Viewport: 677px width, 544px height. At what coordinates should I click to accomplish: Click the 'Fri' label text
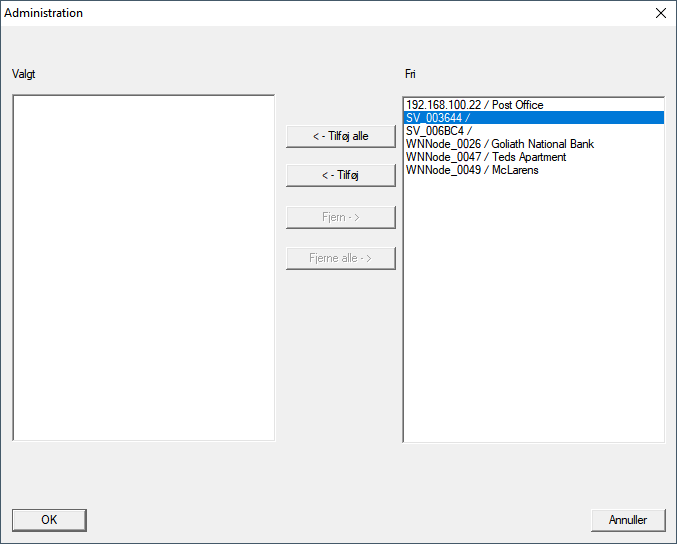point(410,74)
